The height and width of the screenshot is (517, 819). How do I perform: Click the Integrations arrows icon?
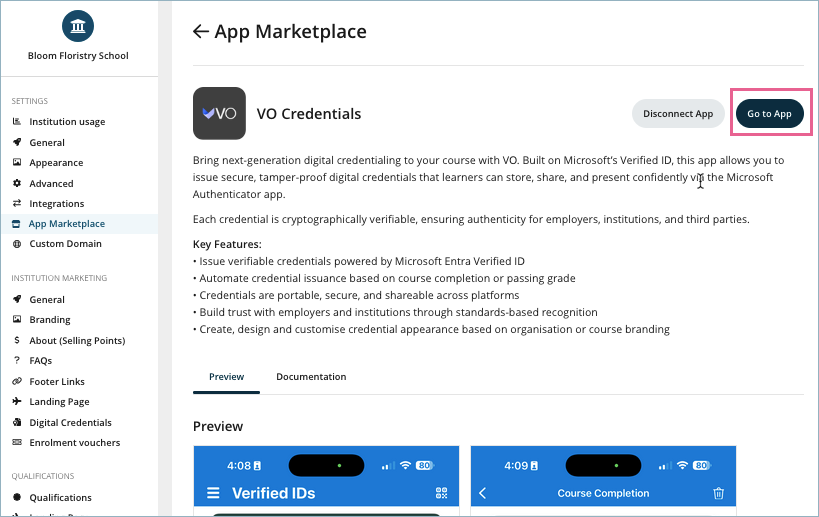[17, 203]
